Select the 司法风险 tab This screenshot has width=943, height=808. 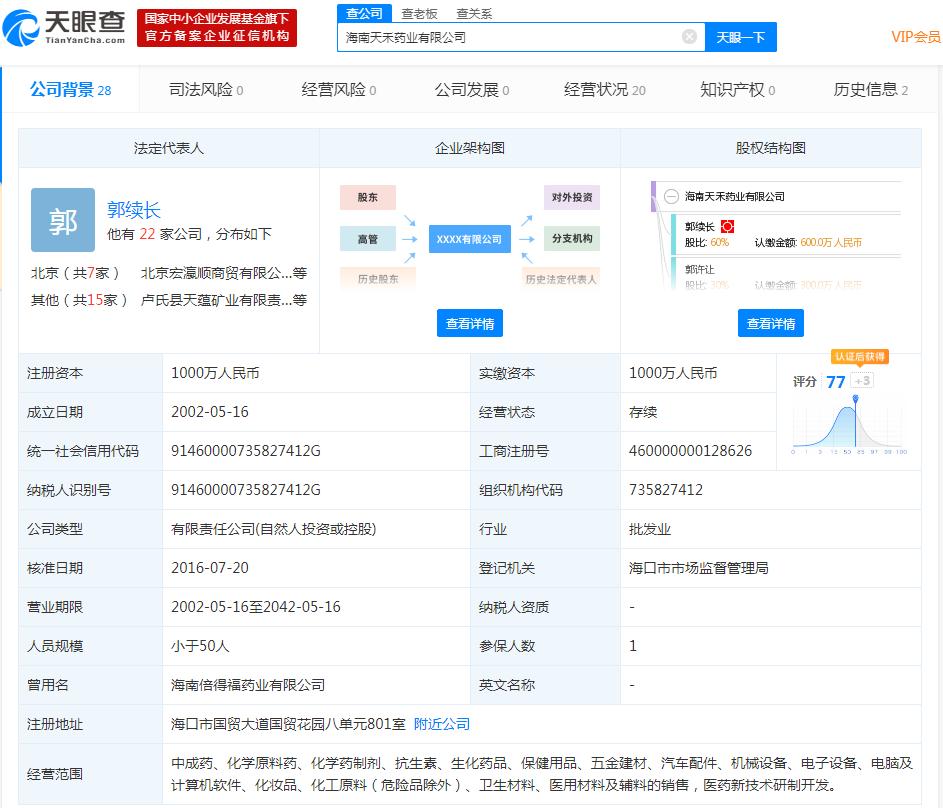(x=206, y=90)
